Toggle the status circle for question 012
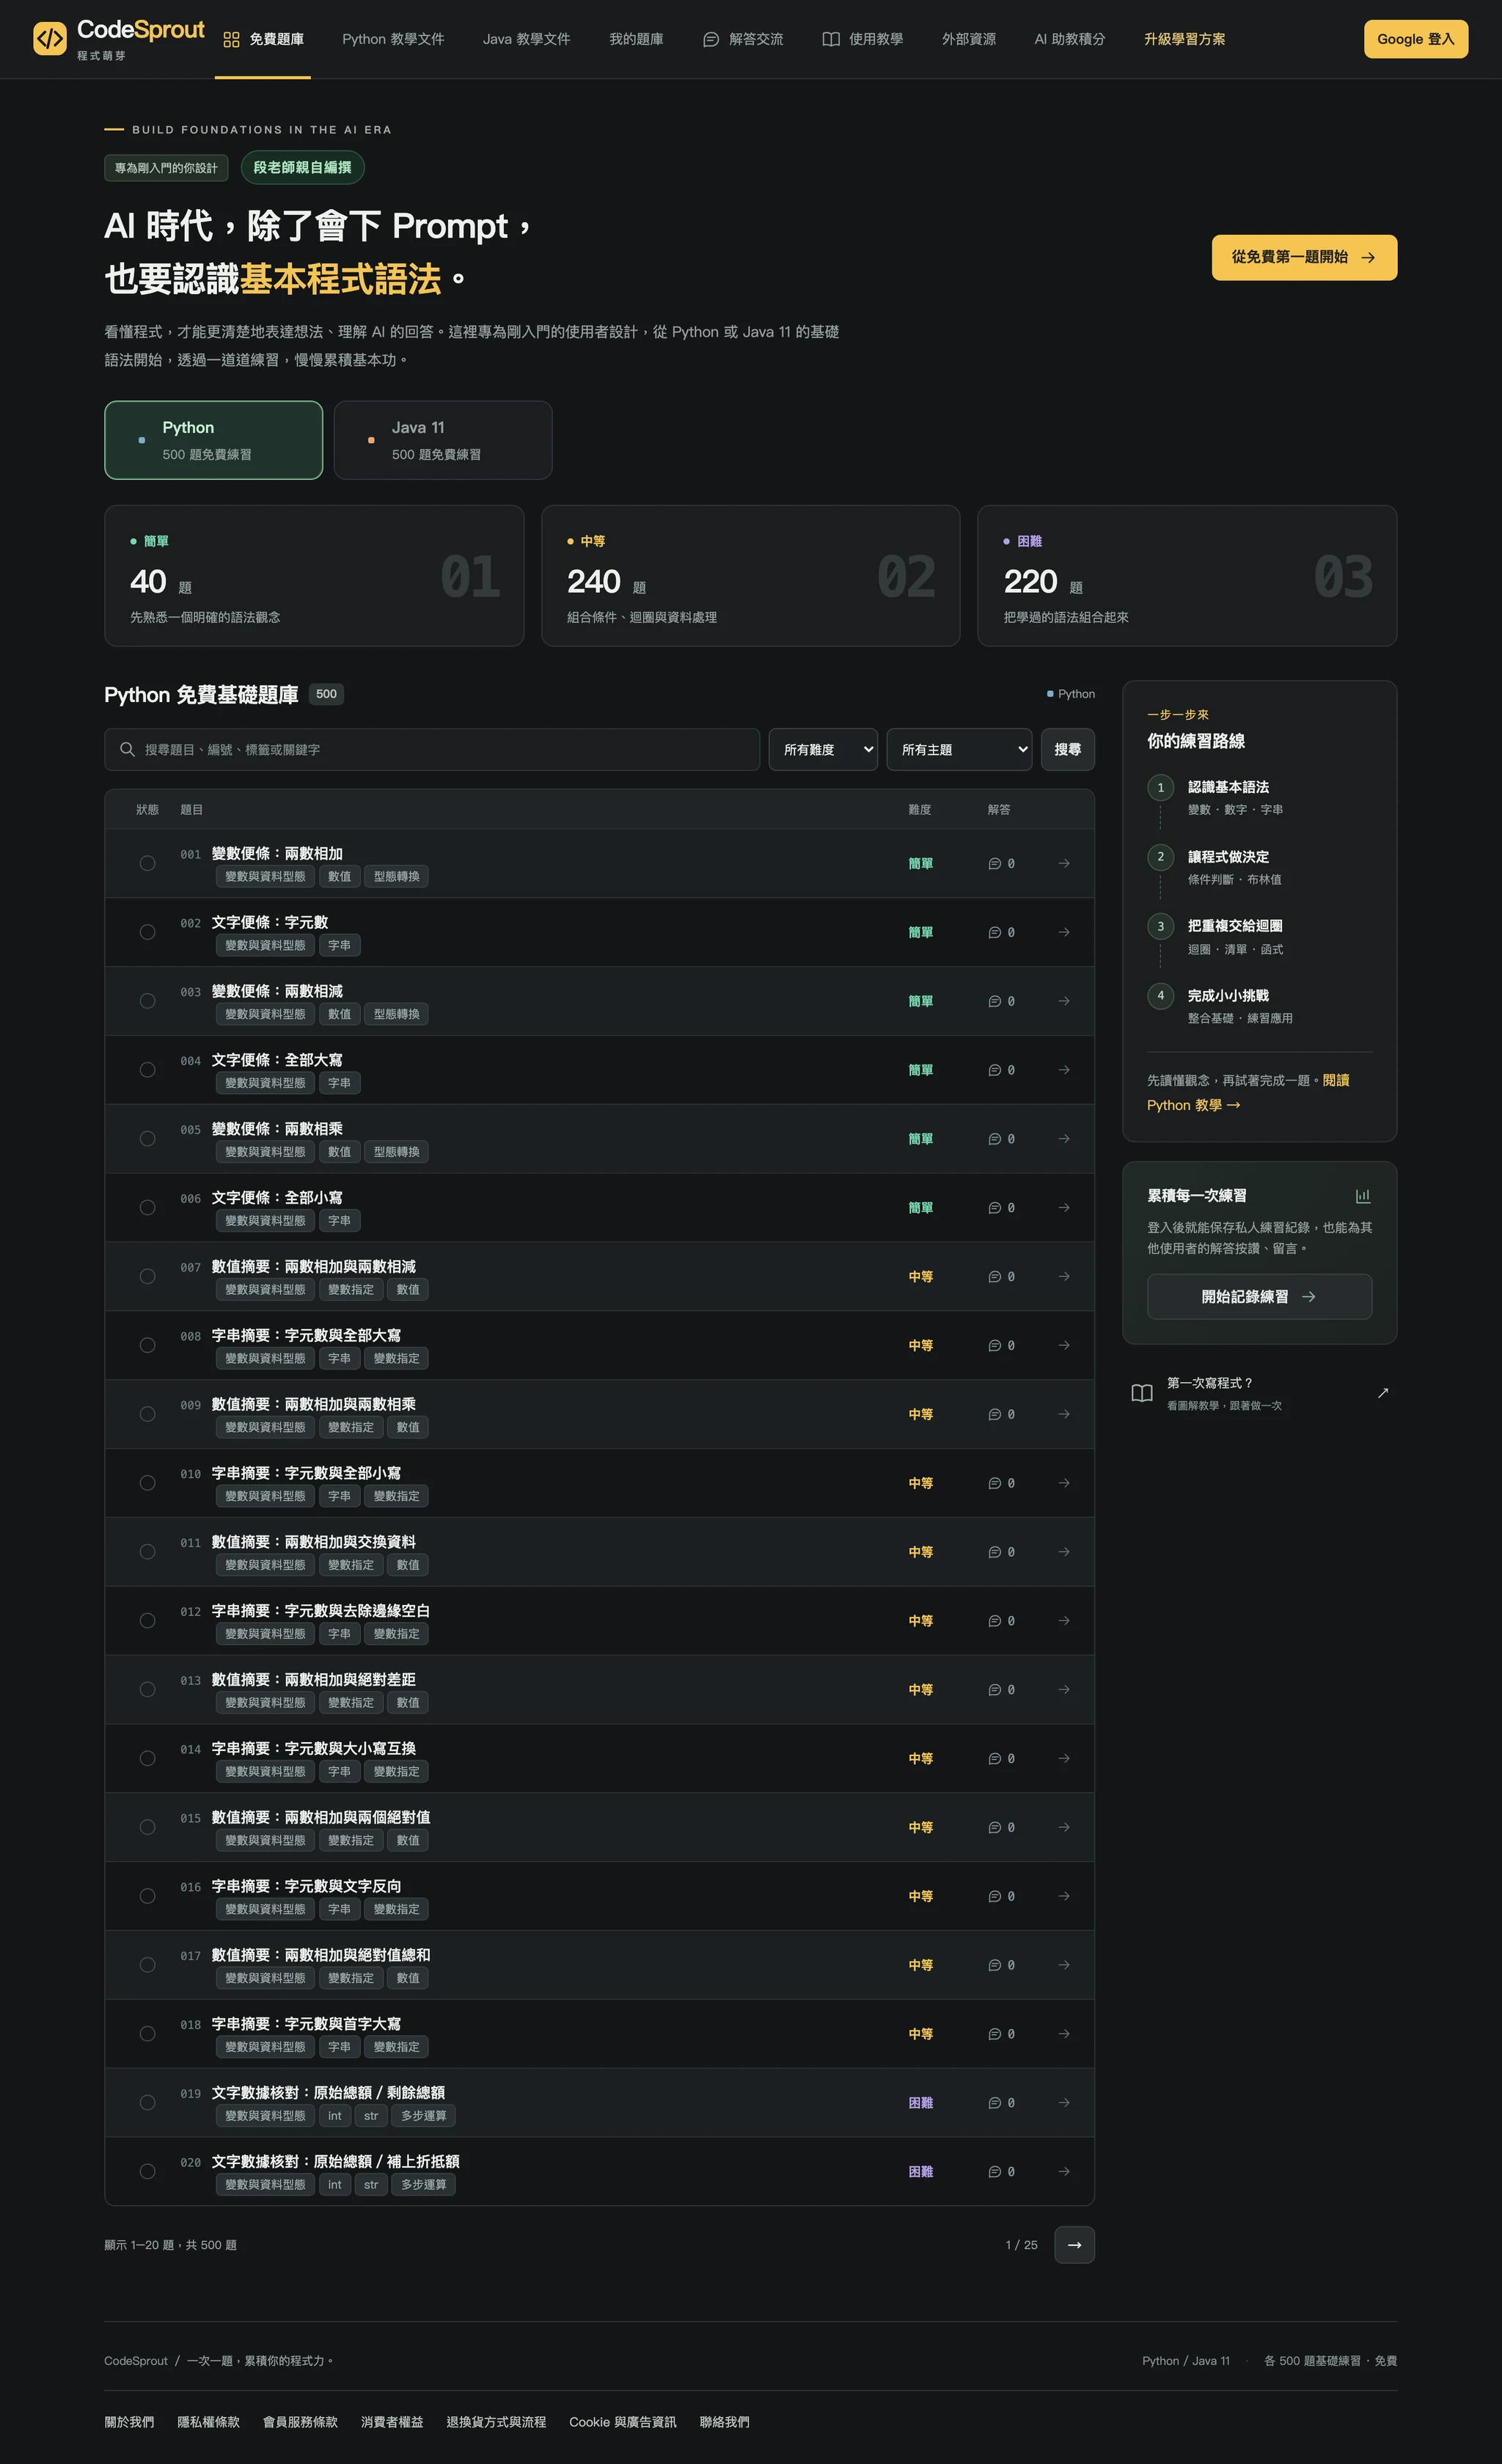Screen dimensions: 1502x2464 click(x=147, y=1620)
